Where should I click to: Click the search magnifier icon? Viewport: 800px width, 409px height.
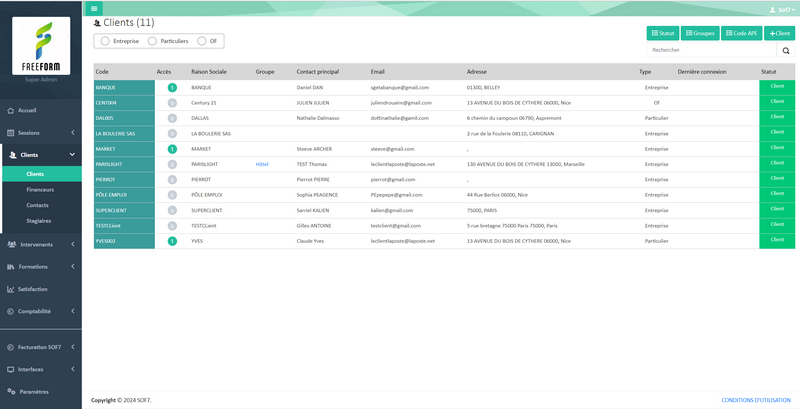[x=785, y=50]
